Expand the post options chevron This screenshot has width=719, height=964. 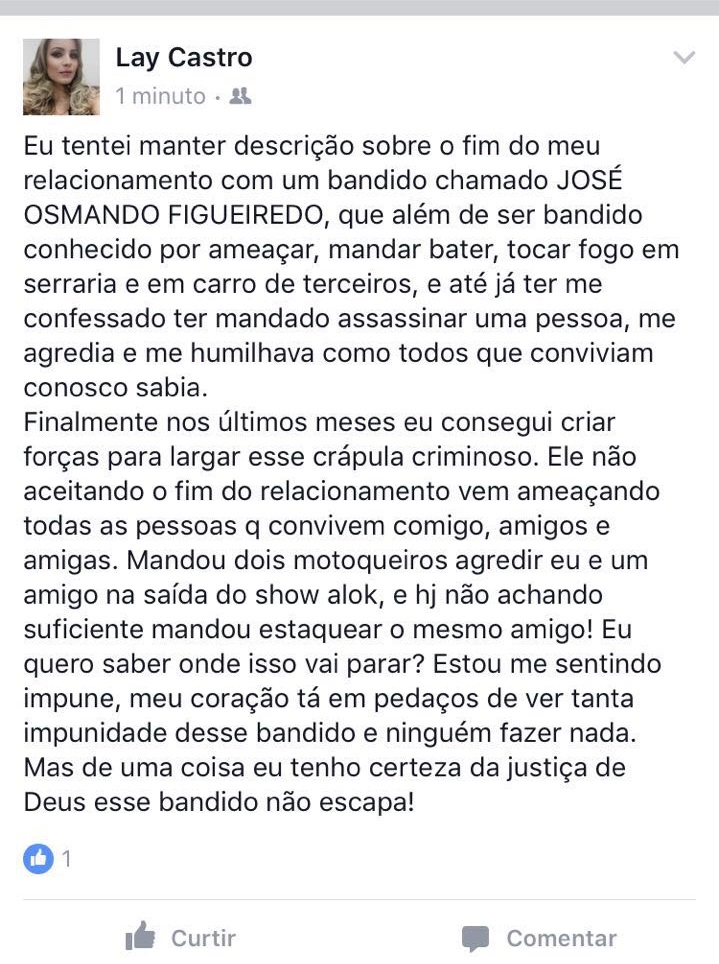(684, 58)
